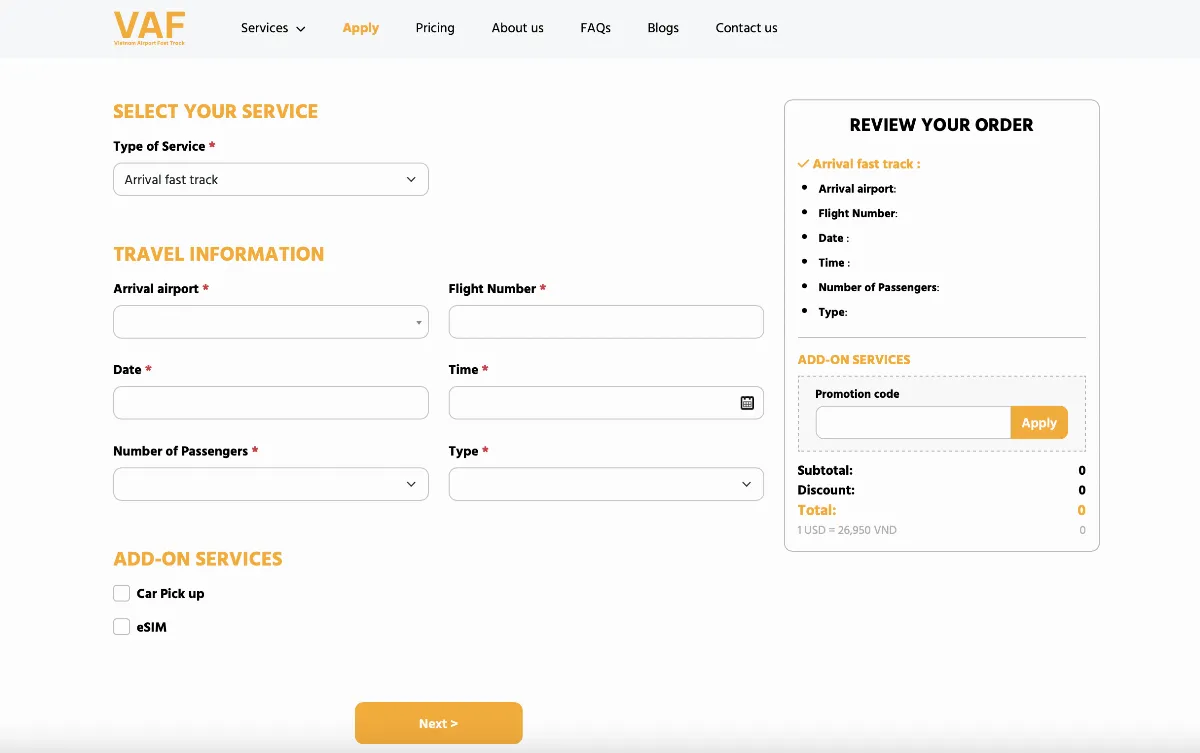Click the '1 USD = 26,950 VND' text
Image resolution: width=1200 pixels, height=753 pixels.
tap(847, 530)
